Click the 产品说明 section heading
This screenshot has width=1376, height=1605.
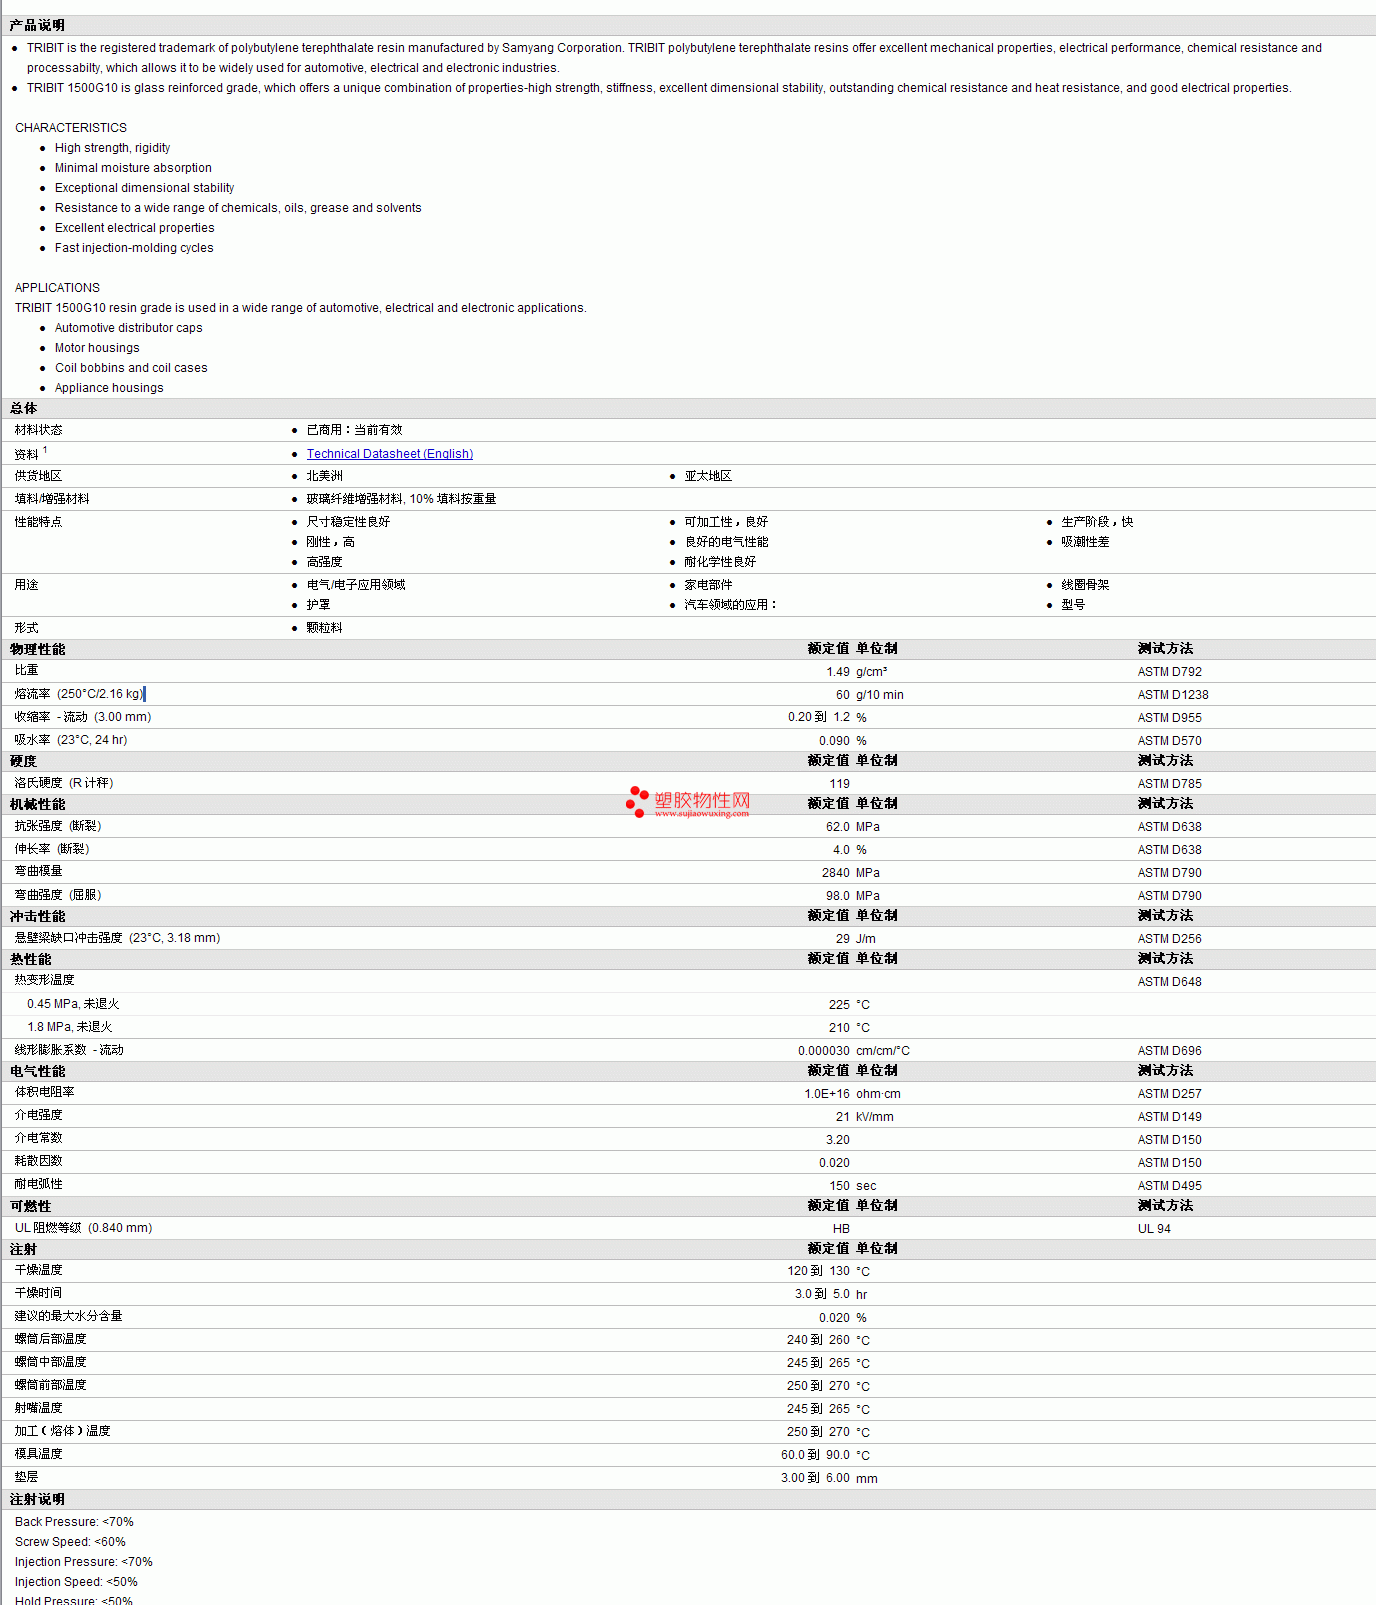click(x=37, y=25)
